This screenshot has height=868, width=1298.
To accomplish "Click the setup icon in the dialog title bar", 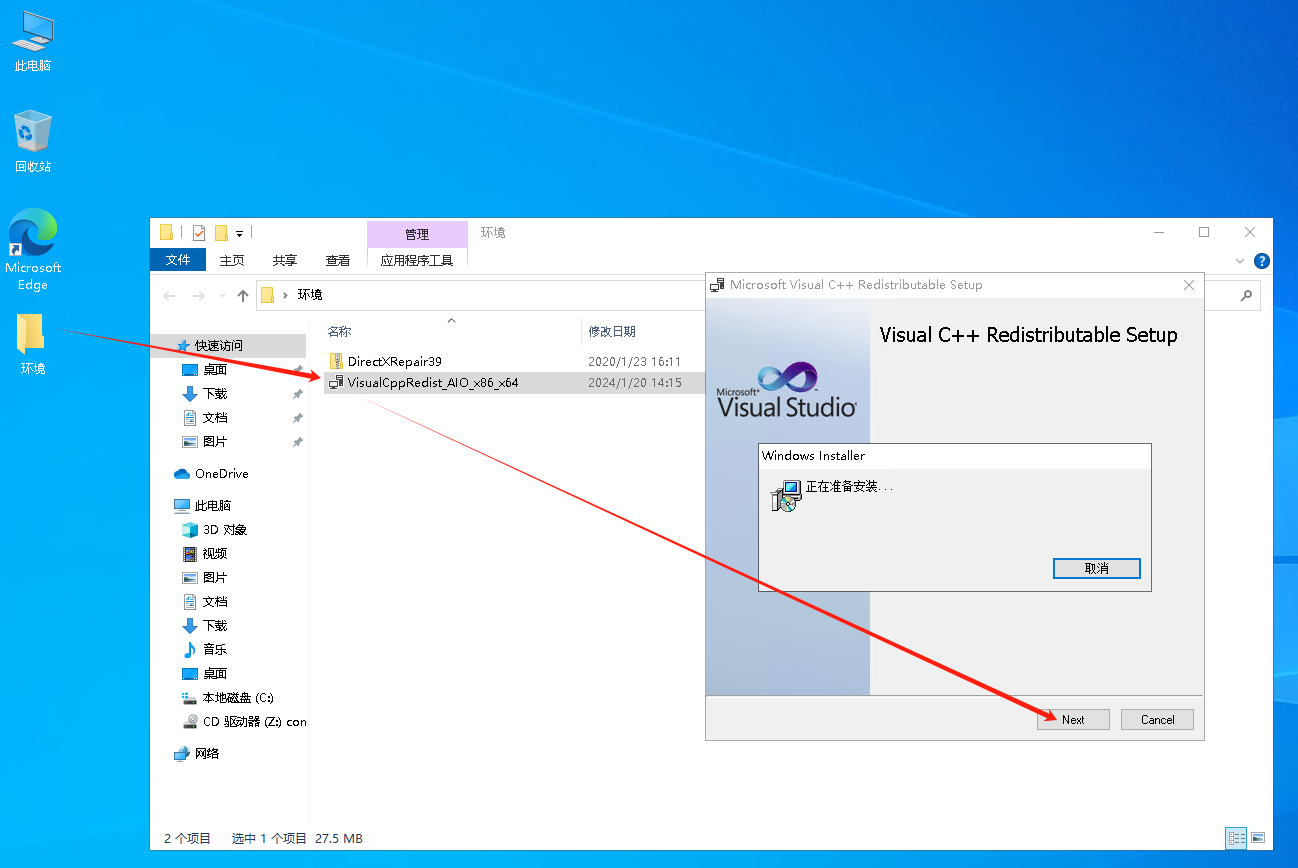I will pos(717,285).
